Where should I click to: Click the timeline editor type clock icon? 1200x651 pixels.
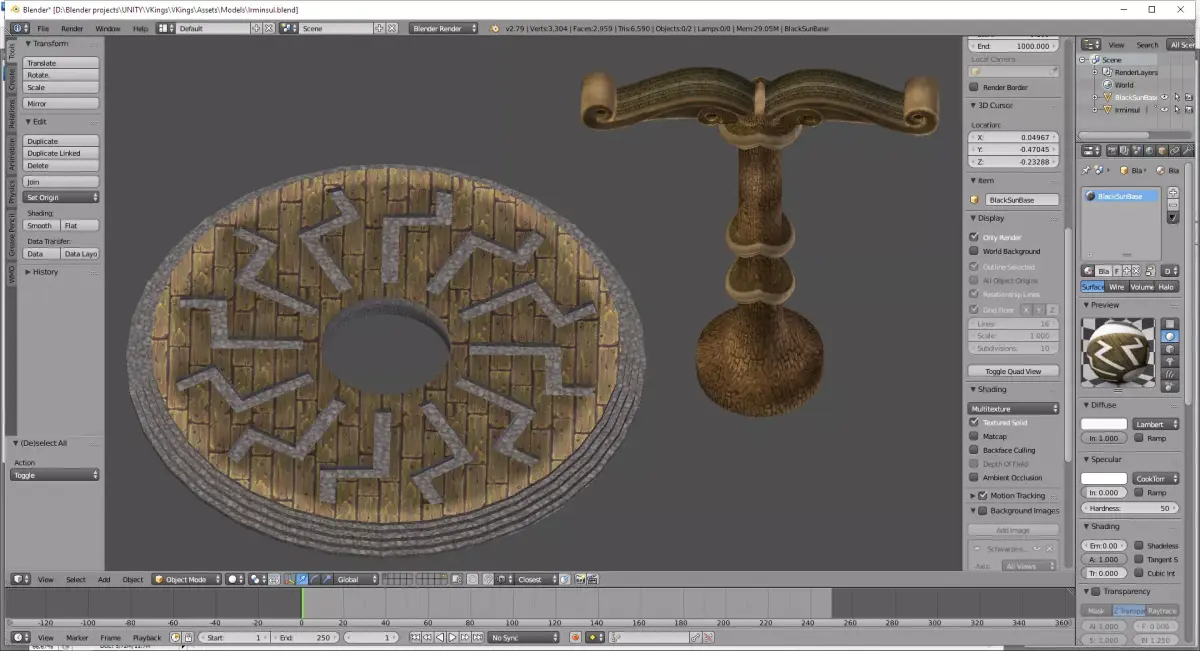pos(21,637)
